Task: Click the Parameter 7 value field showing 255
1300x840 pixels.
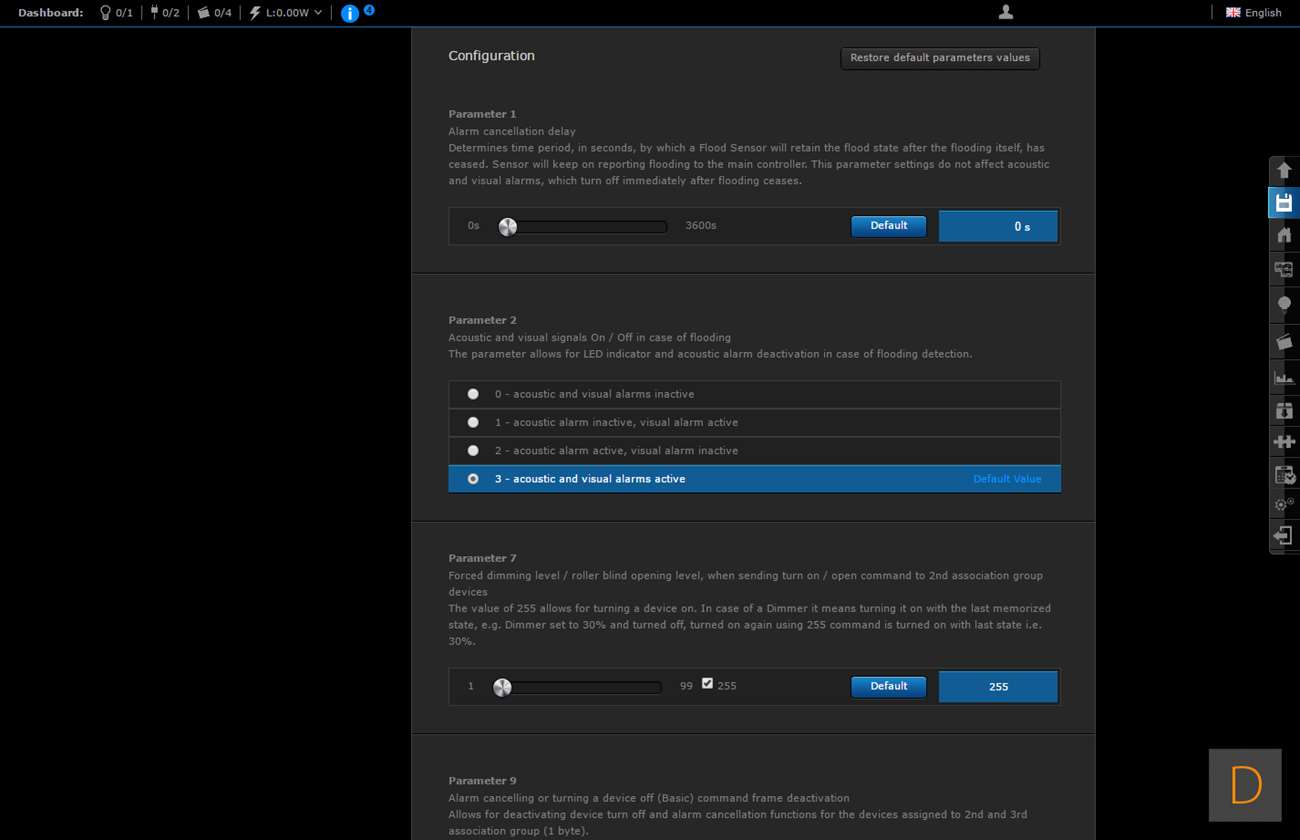Action: coord(997,687)
